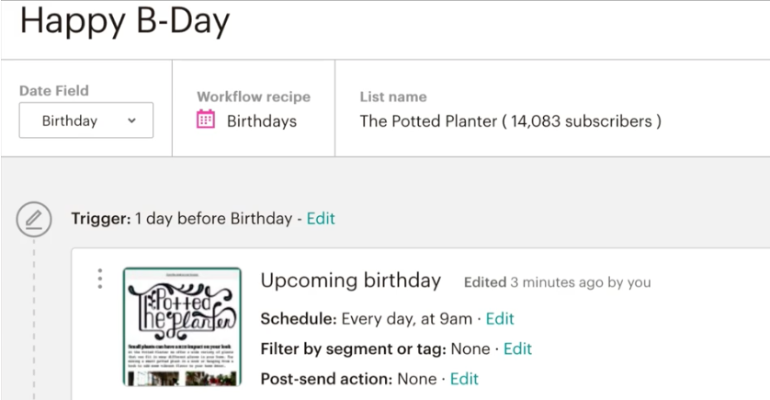770x400 pixels.
Task: Click the List name heading
Action: 393,97
